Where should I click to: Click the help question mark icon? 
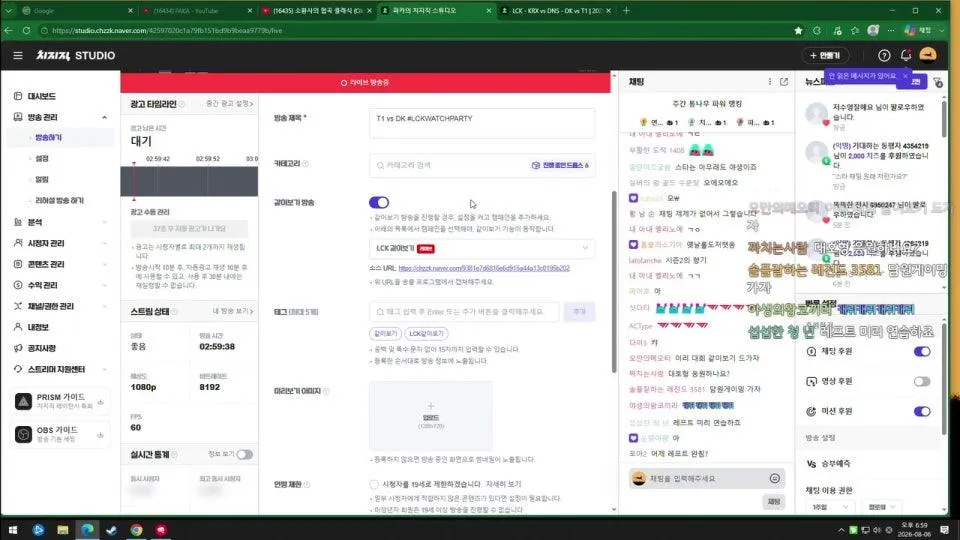(x=883, y=55)
